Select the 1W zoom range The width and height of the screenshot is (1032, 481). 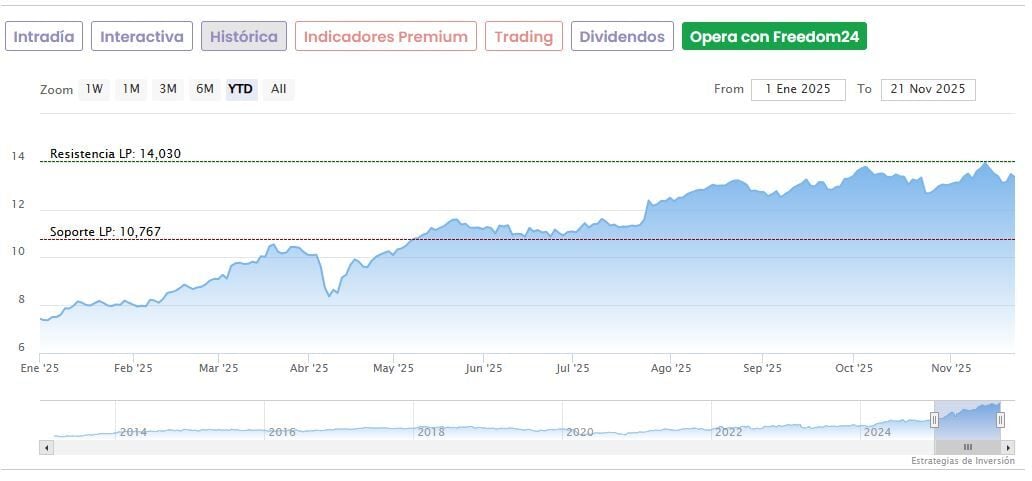94,89
